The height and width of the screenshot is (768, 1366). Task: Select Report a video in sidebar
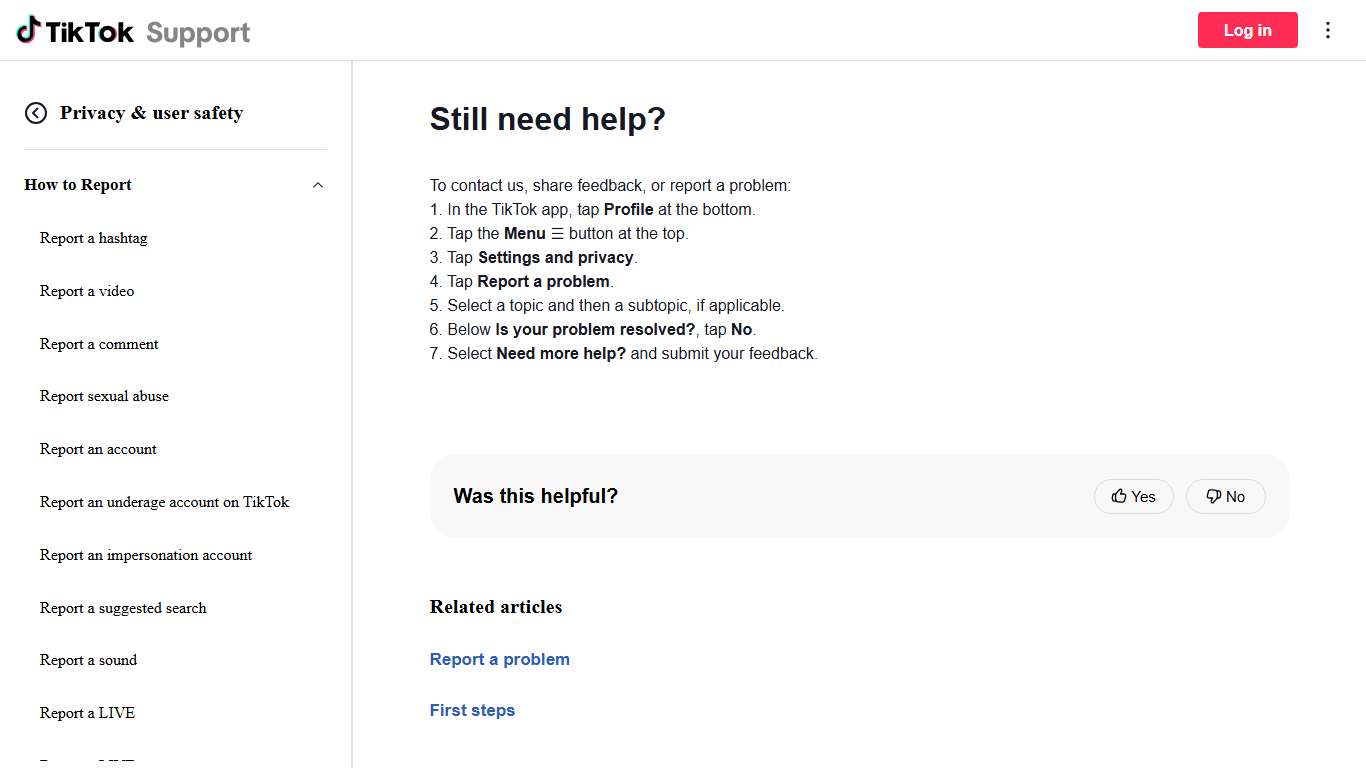(x=87, y=291)
